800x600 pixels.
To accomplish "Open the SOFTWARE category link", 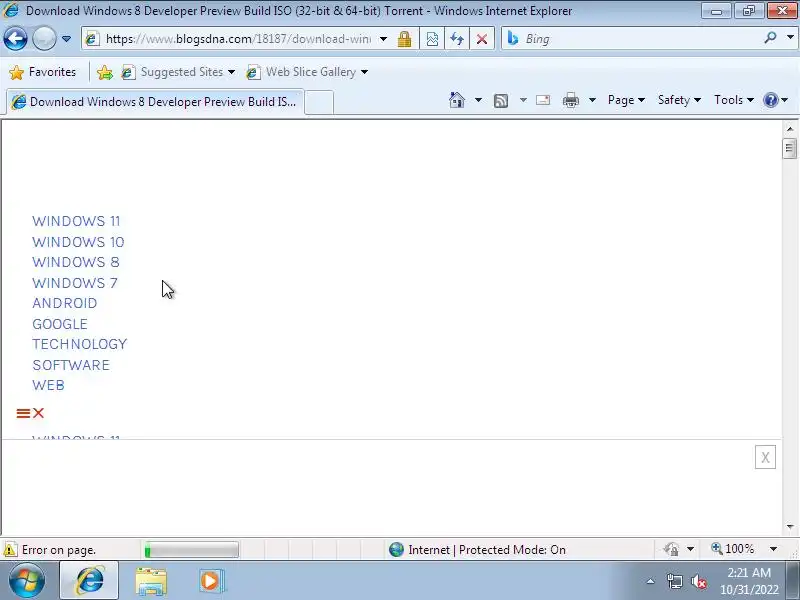I will (71, 365).
